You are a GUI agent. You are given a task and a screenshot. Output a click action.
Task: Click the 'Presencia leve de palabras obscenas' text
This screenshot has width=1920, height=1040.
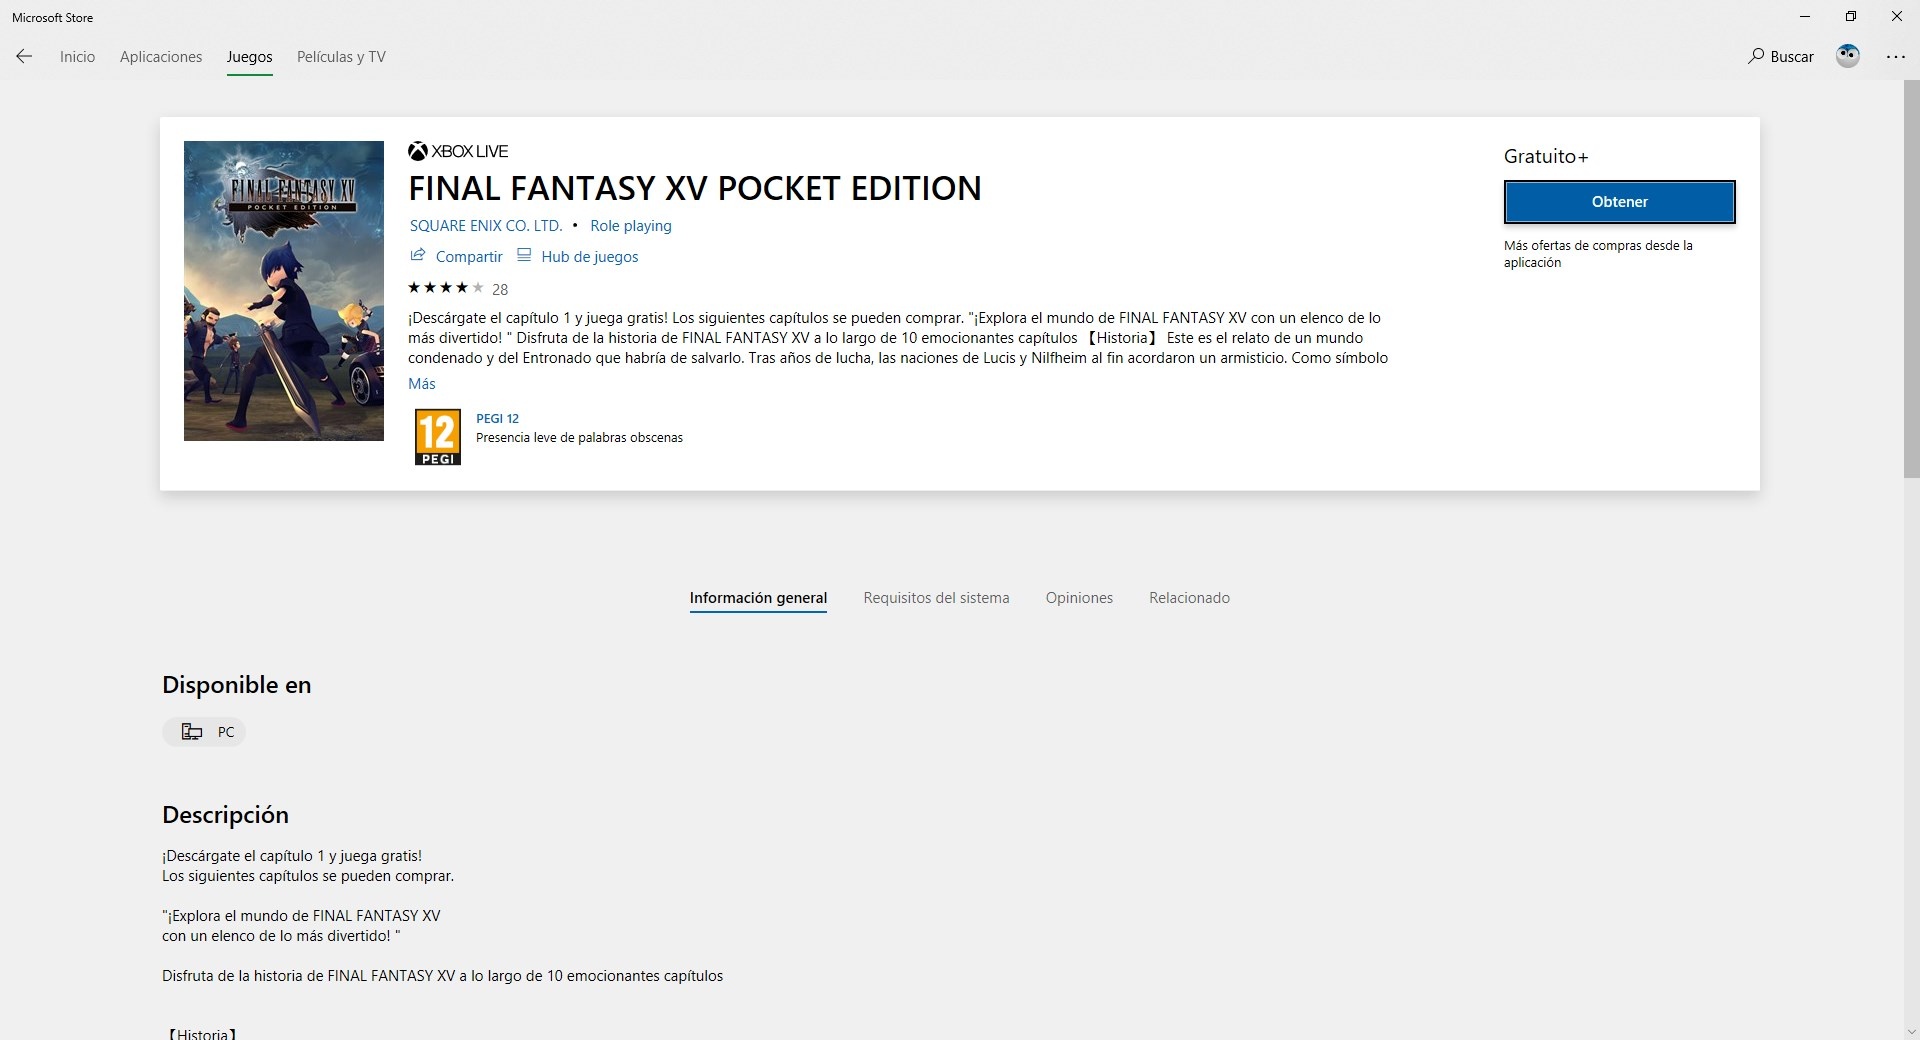[579, 438]
